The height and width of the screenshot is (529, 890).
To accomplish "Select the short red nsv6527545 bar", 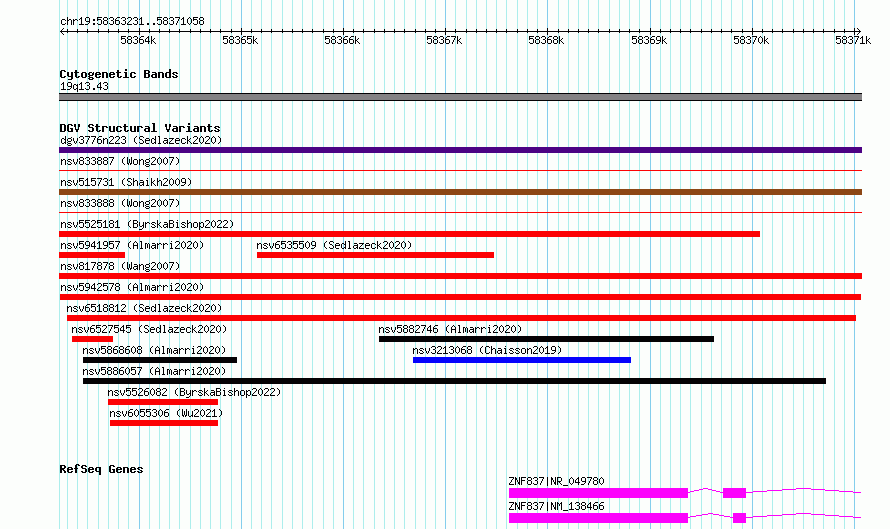I will tap(92, 339).
